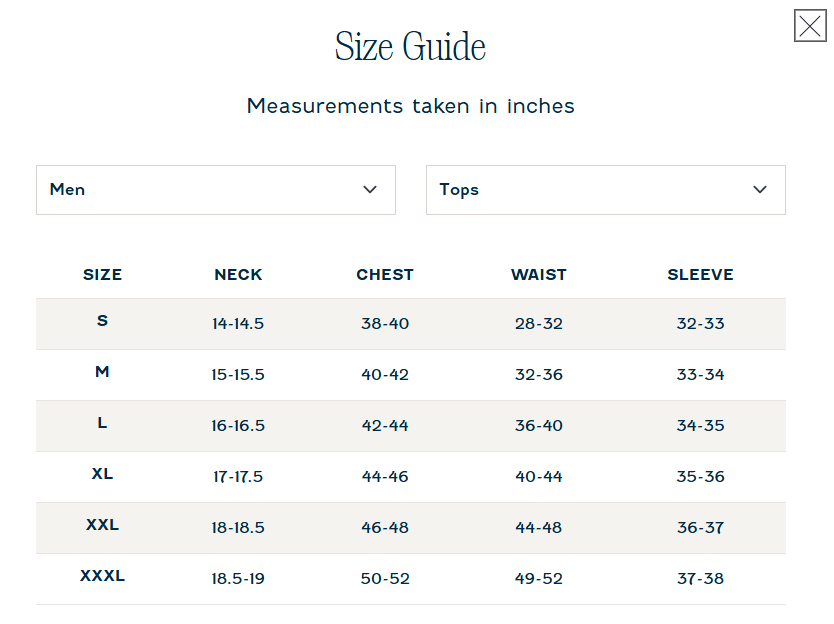Click the neck value 17-17.5

[x=238, y=477]
